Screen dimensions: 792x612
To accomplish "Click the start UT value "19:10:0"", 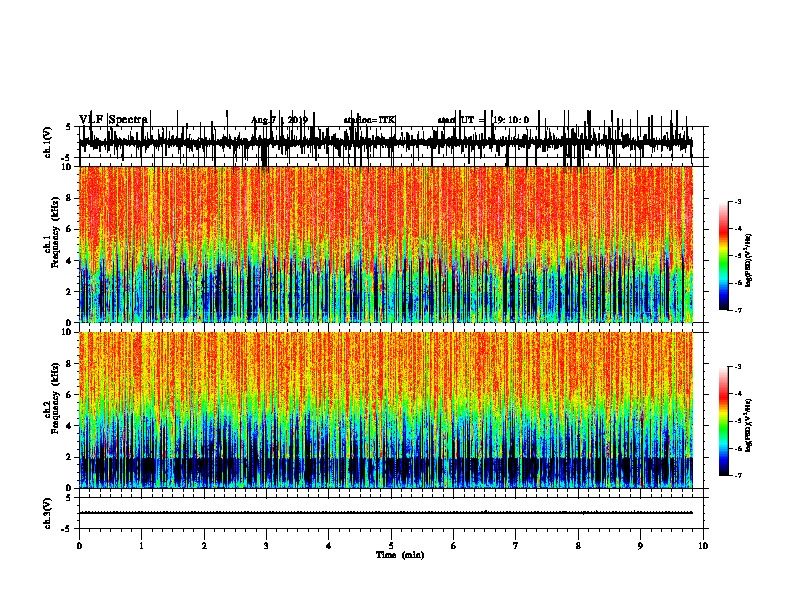I will pyautogui.click(x=511, y=120).
